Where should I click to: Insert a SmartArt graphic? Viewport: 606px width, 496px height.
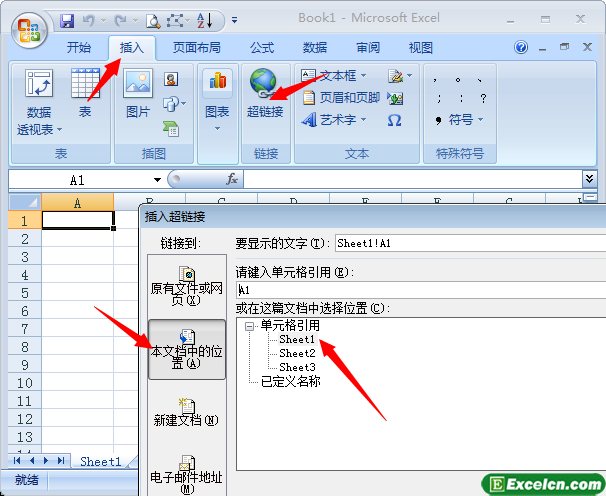(171, 129)
